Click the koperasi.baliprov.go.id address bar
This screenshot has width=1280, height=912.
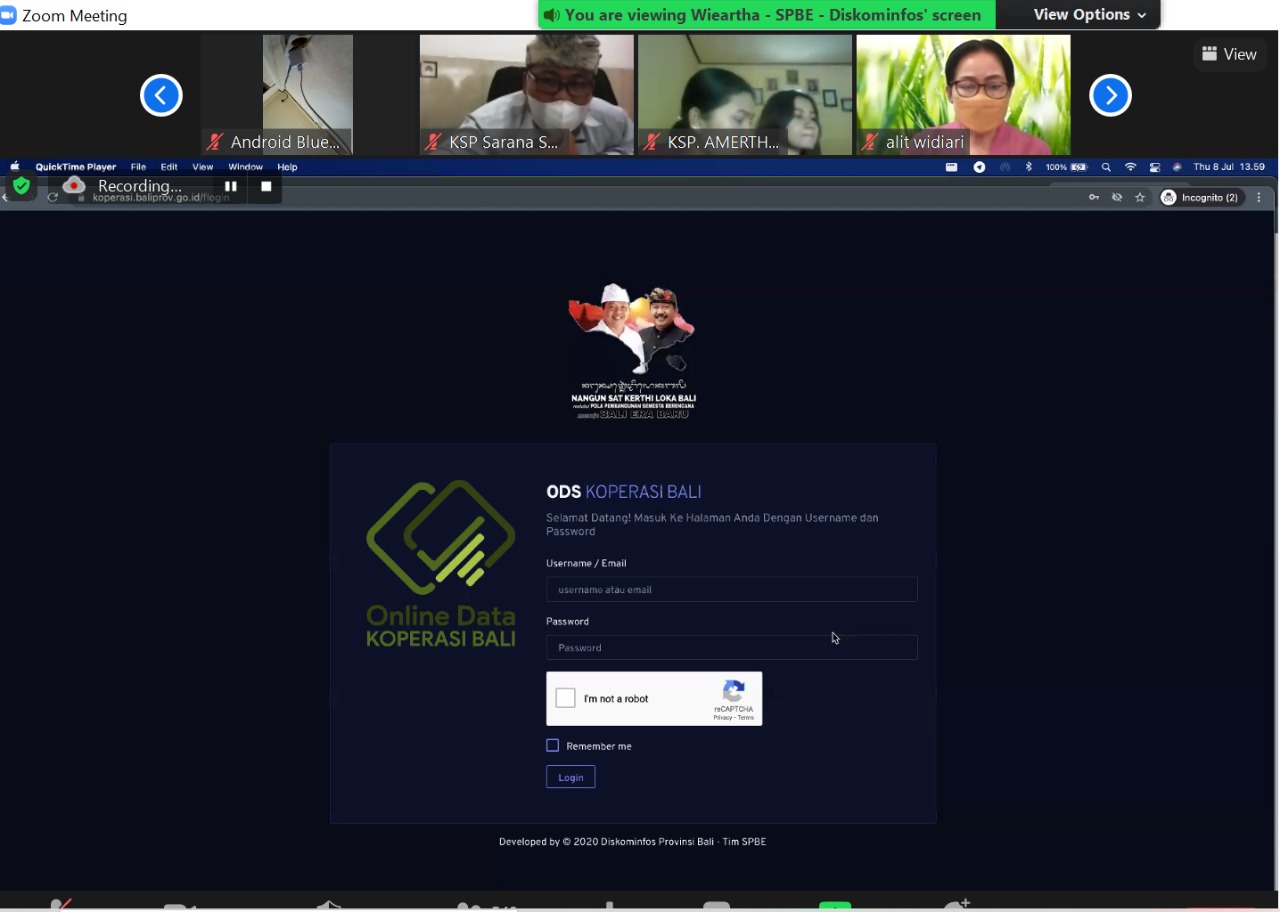tap(160, 198)
